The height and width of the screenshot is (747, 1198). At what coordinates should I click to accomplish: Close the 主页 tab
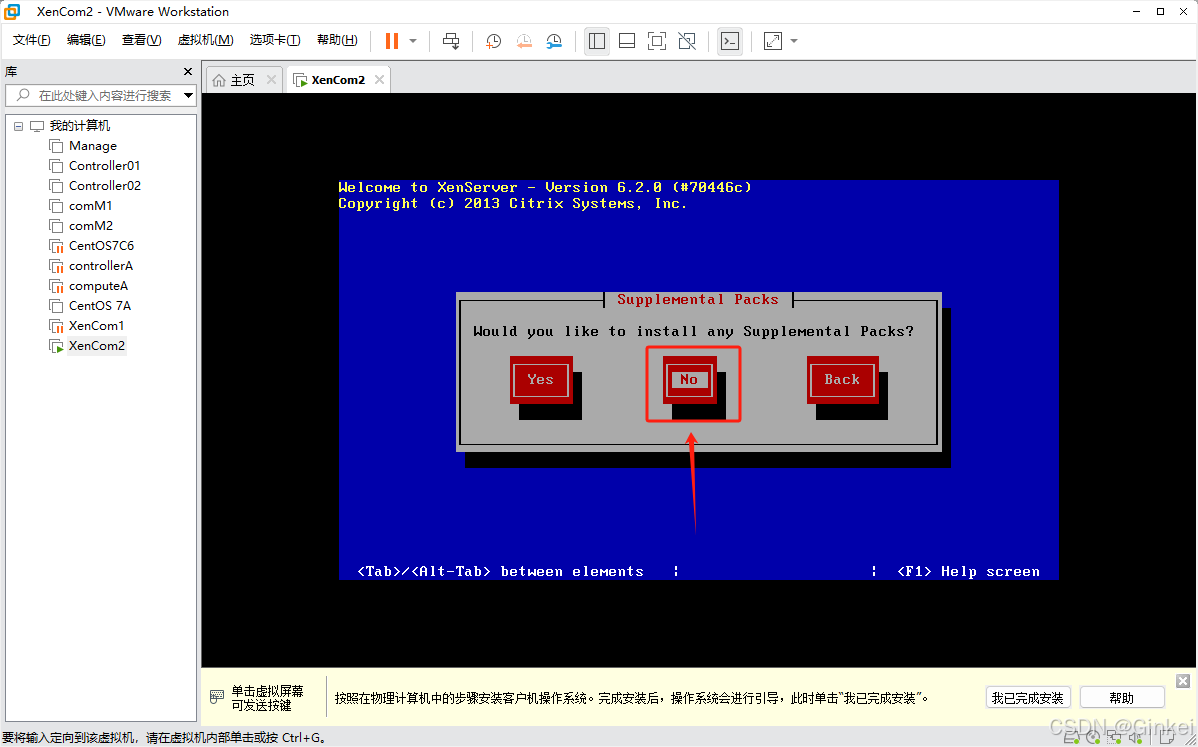point(271,80)
